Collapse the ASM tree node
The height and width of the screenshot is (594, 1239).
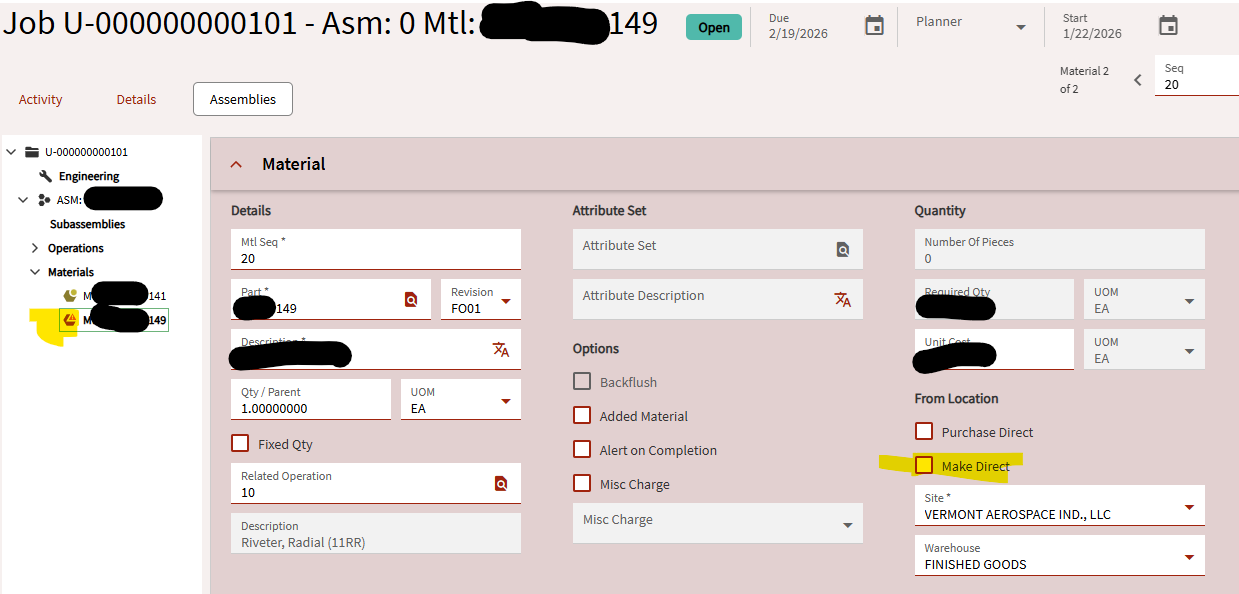23,200
